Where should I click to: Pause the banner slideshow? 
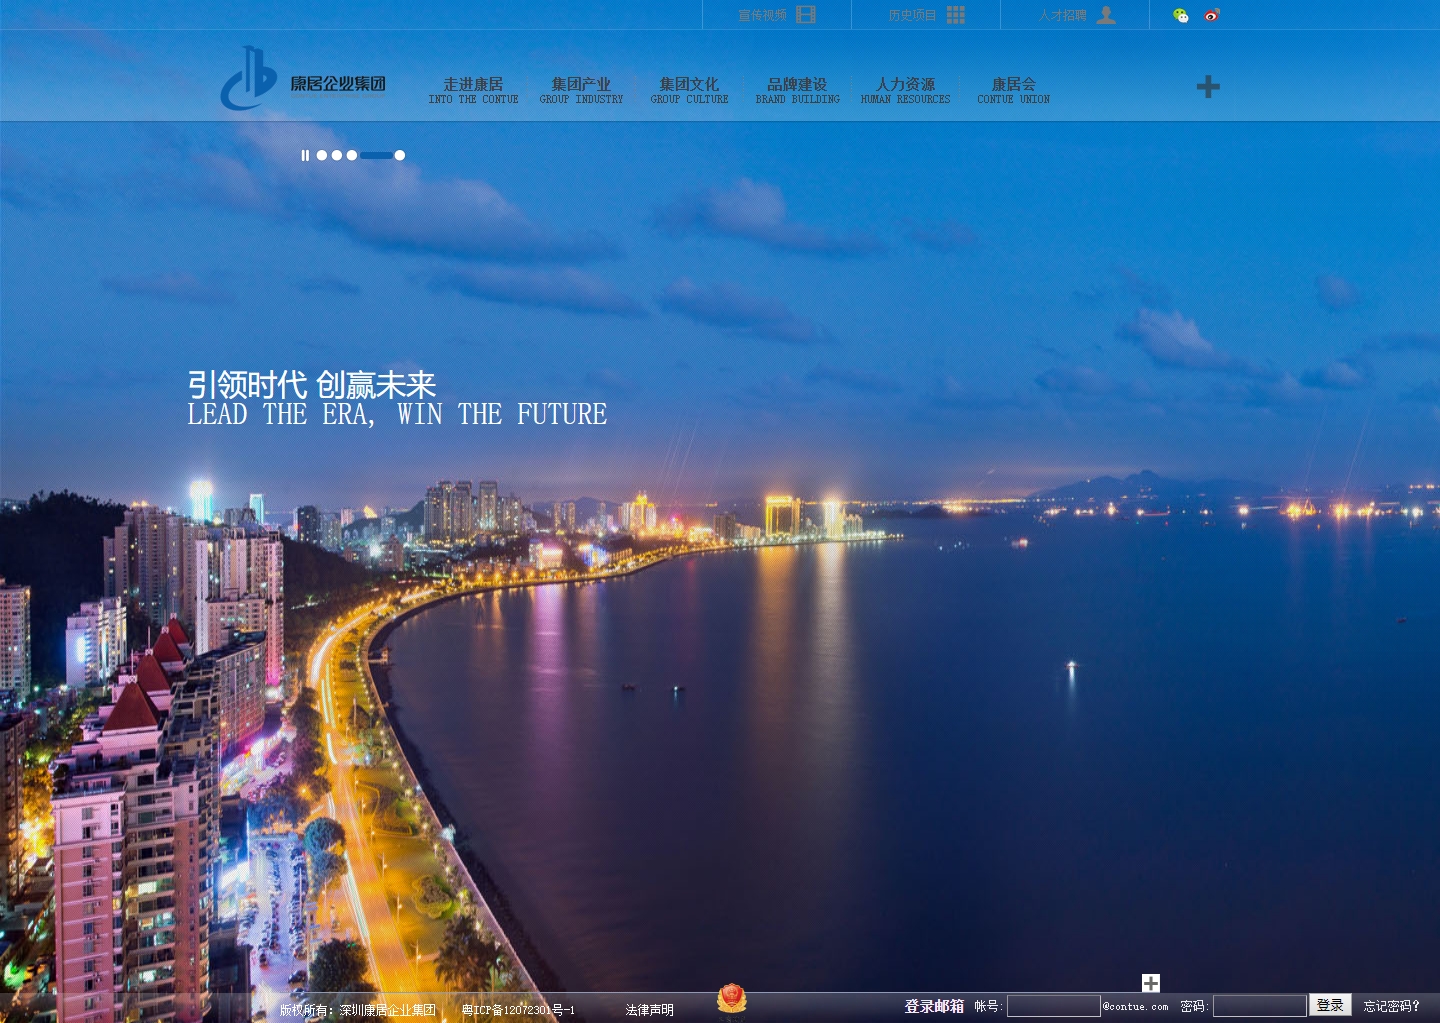(305, 155)
